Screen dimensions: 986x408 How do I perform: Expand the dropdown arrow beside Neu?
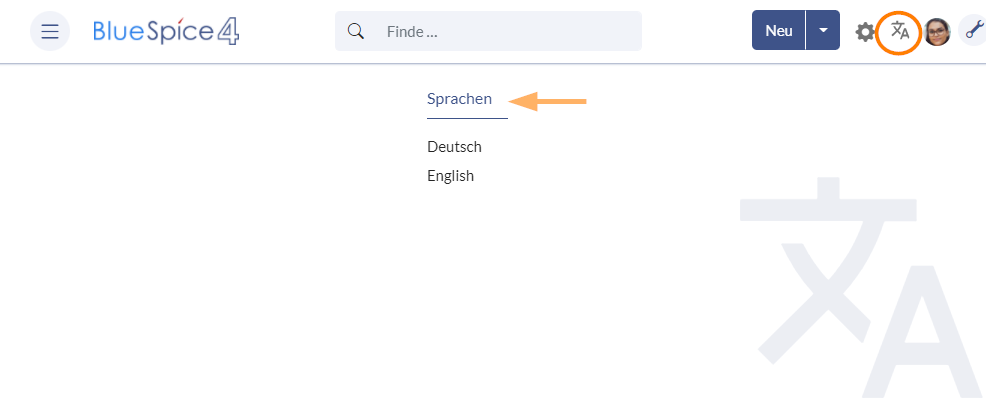pos(823,30)
